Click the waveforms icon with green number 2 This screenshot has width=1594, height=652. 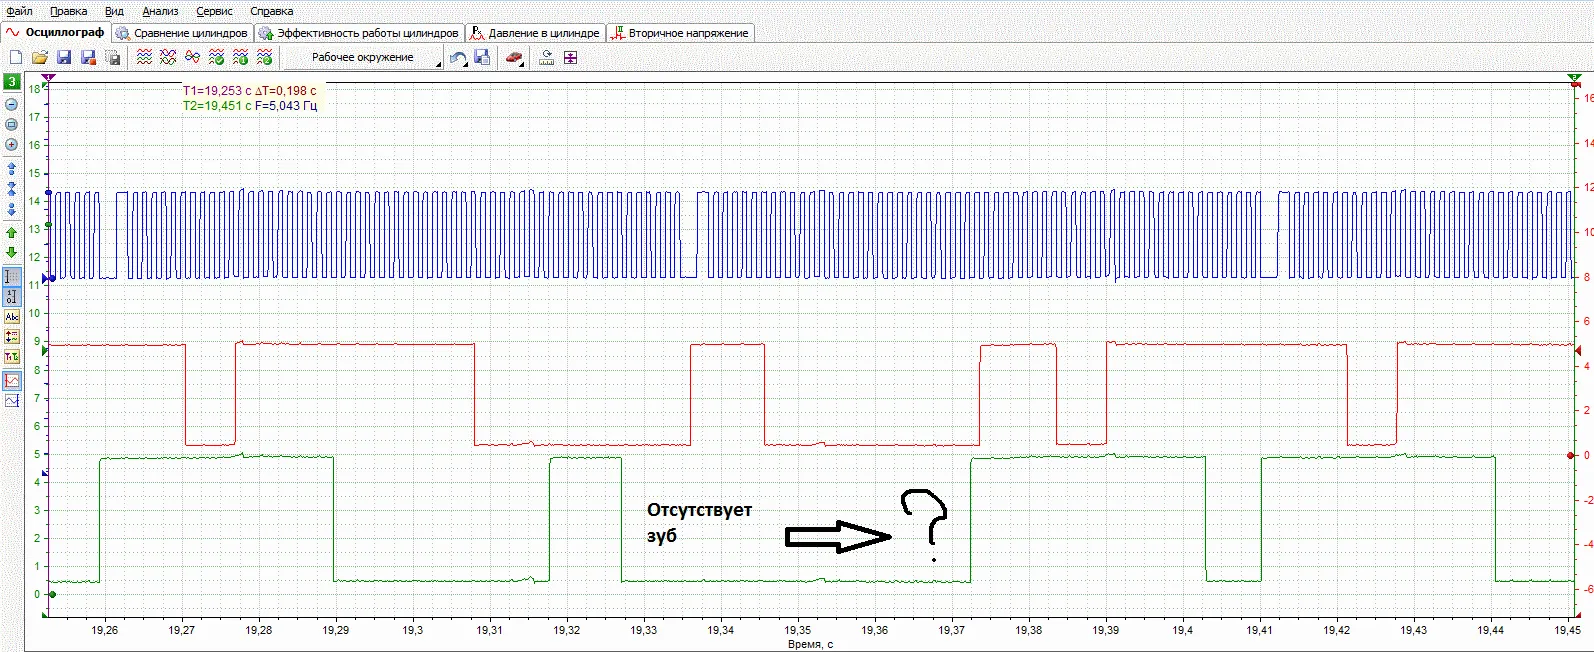265,58
